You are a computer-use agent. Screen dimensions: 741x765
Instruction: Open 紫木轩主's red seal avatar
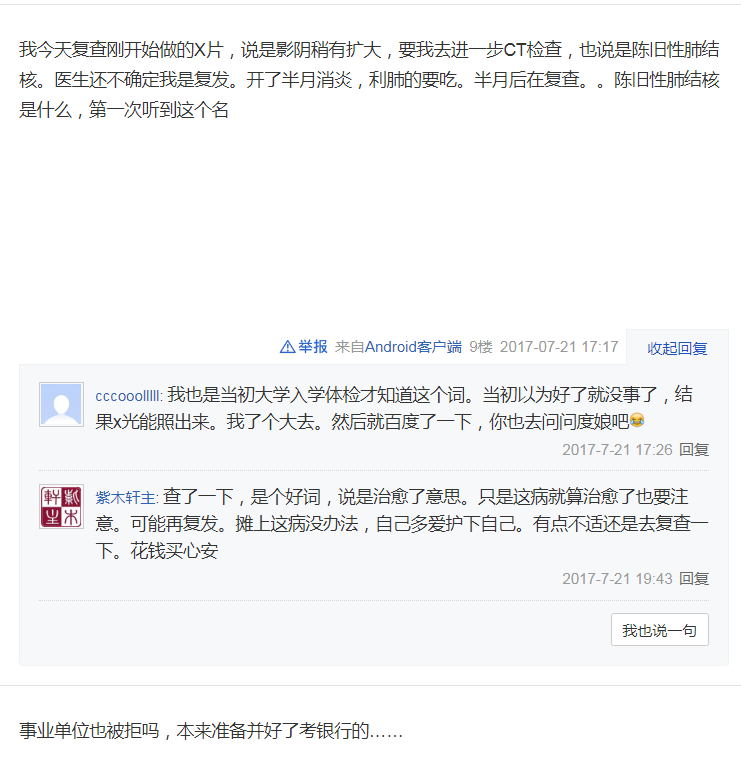(61, 506)
